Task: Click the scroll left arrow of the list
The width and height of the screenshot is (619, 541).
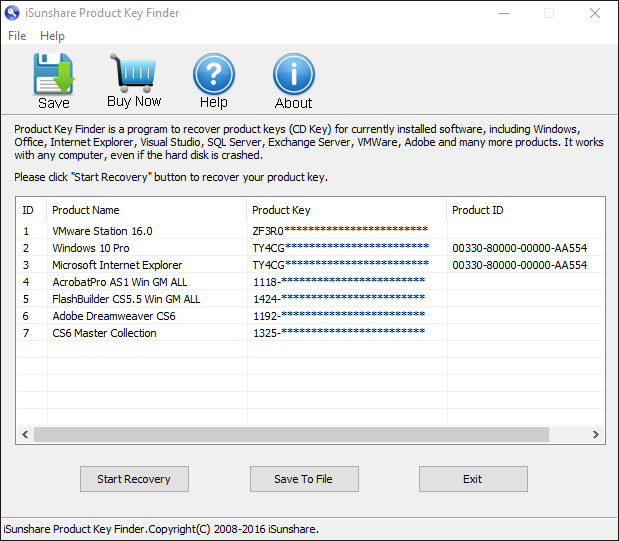Action: coord(25,434)
